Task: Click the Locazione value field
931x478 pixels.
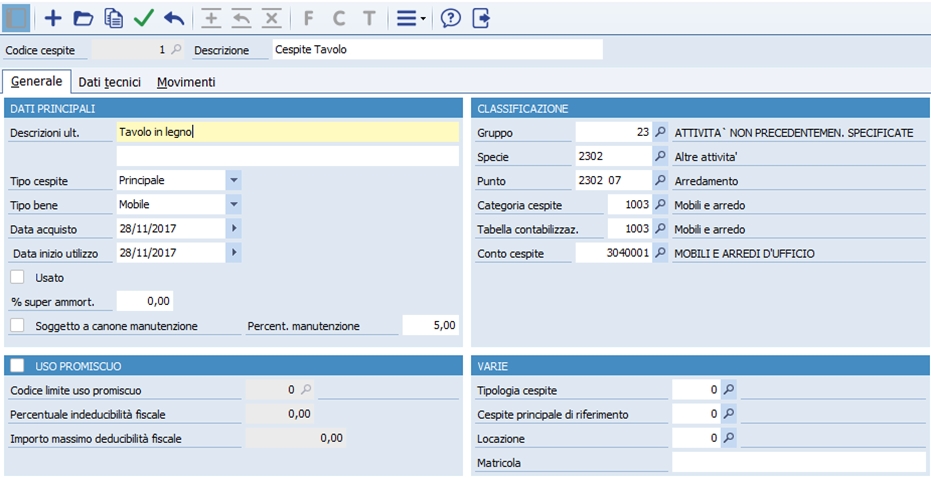Action: click(x=696, y=438)
